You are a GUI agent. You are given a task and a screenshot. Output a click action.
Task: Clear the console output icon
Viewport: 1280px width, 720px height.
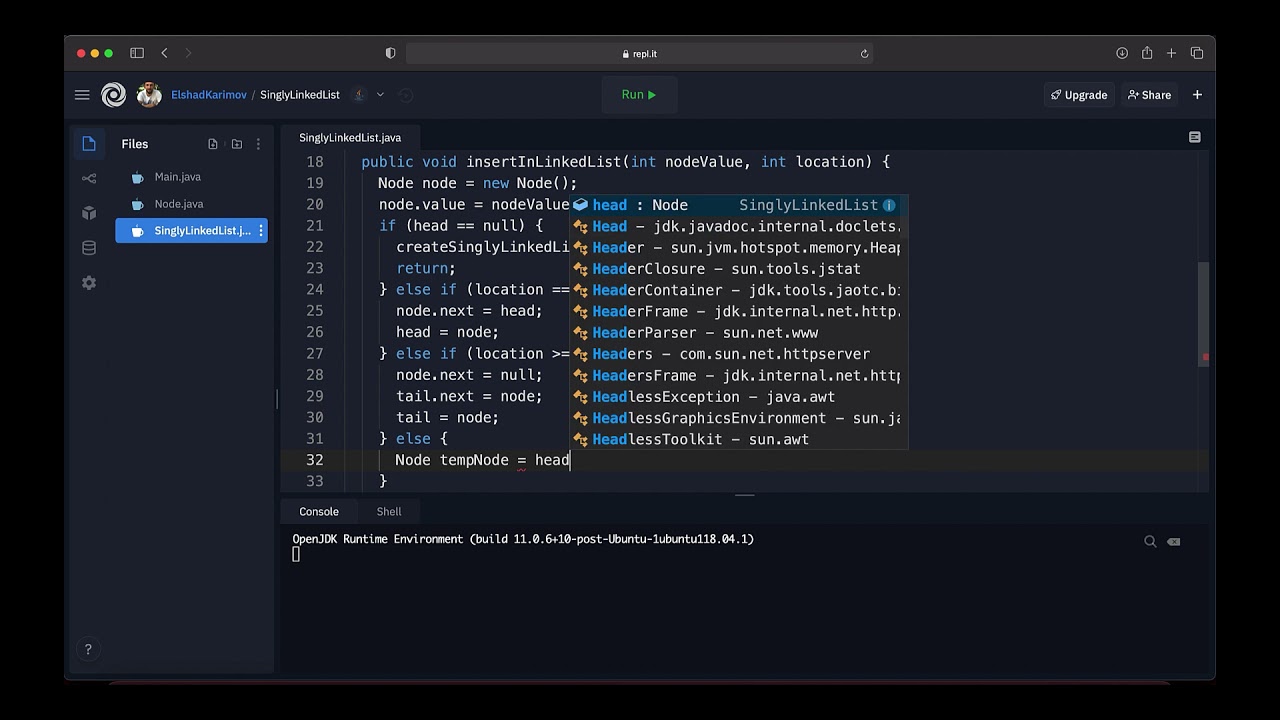(x=1174, y=541)
